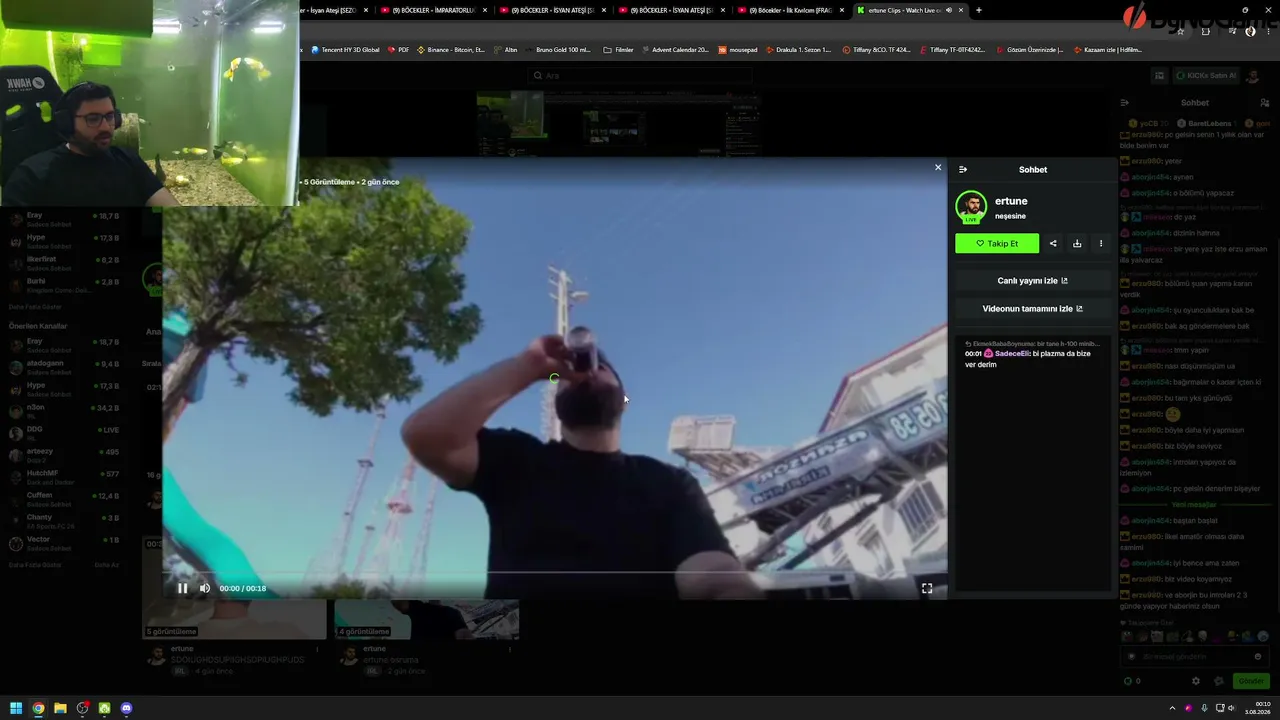The image size is (1280, 720).
Task: Open the Binance bookmark
Action: coord(451,49)
